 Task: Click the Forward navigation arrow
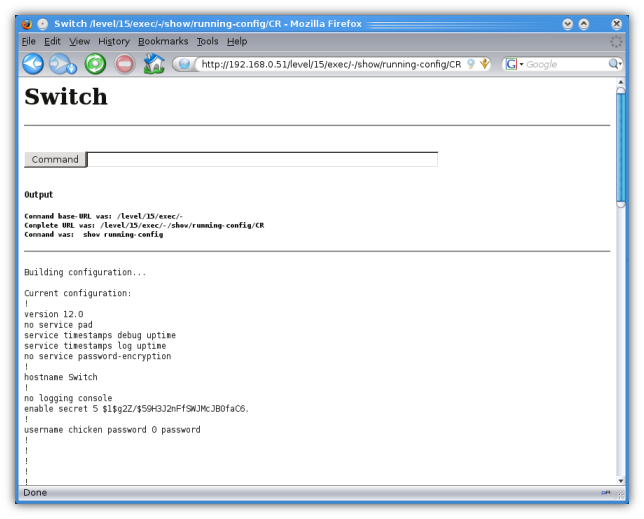click(60, 64)
